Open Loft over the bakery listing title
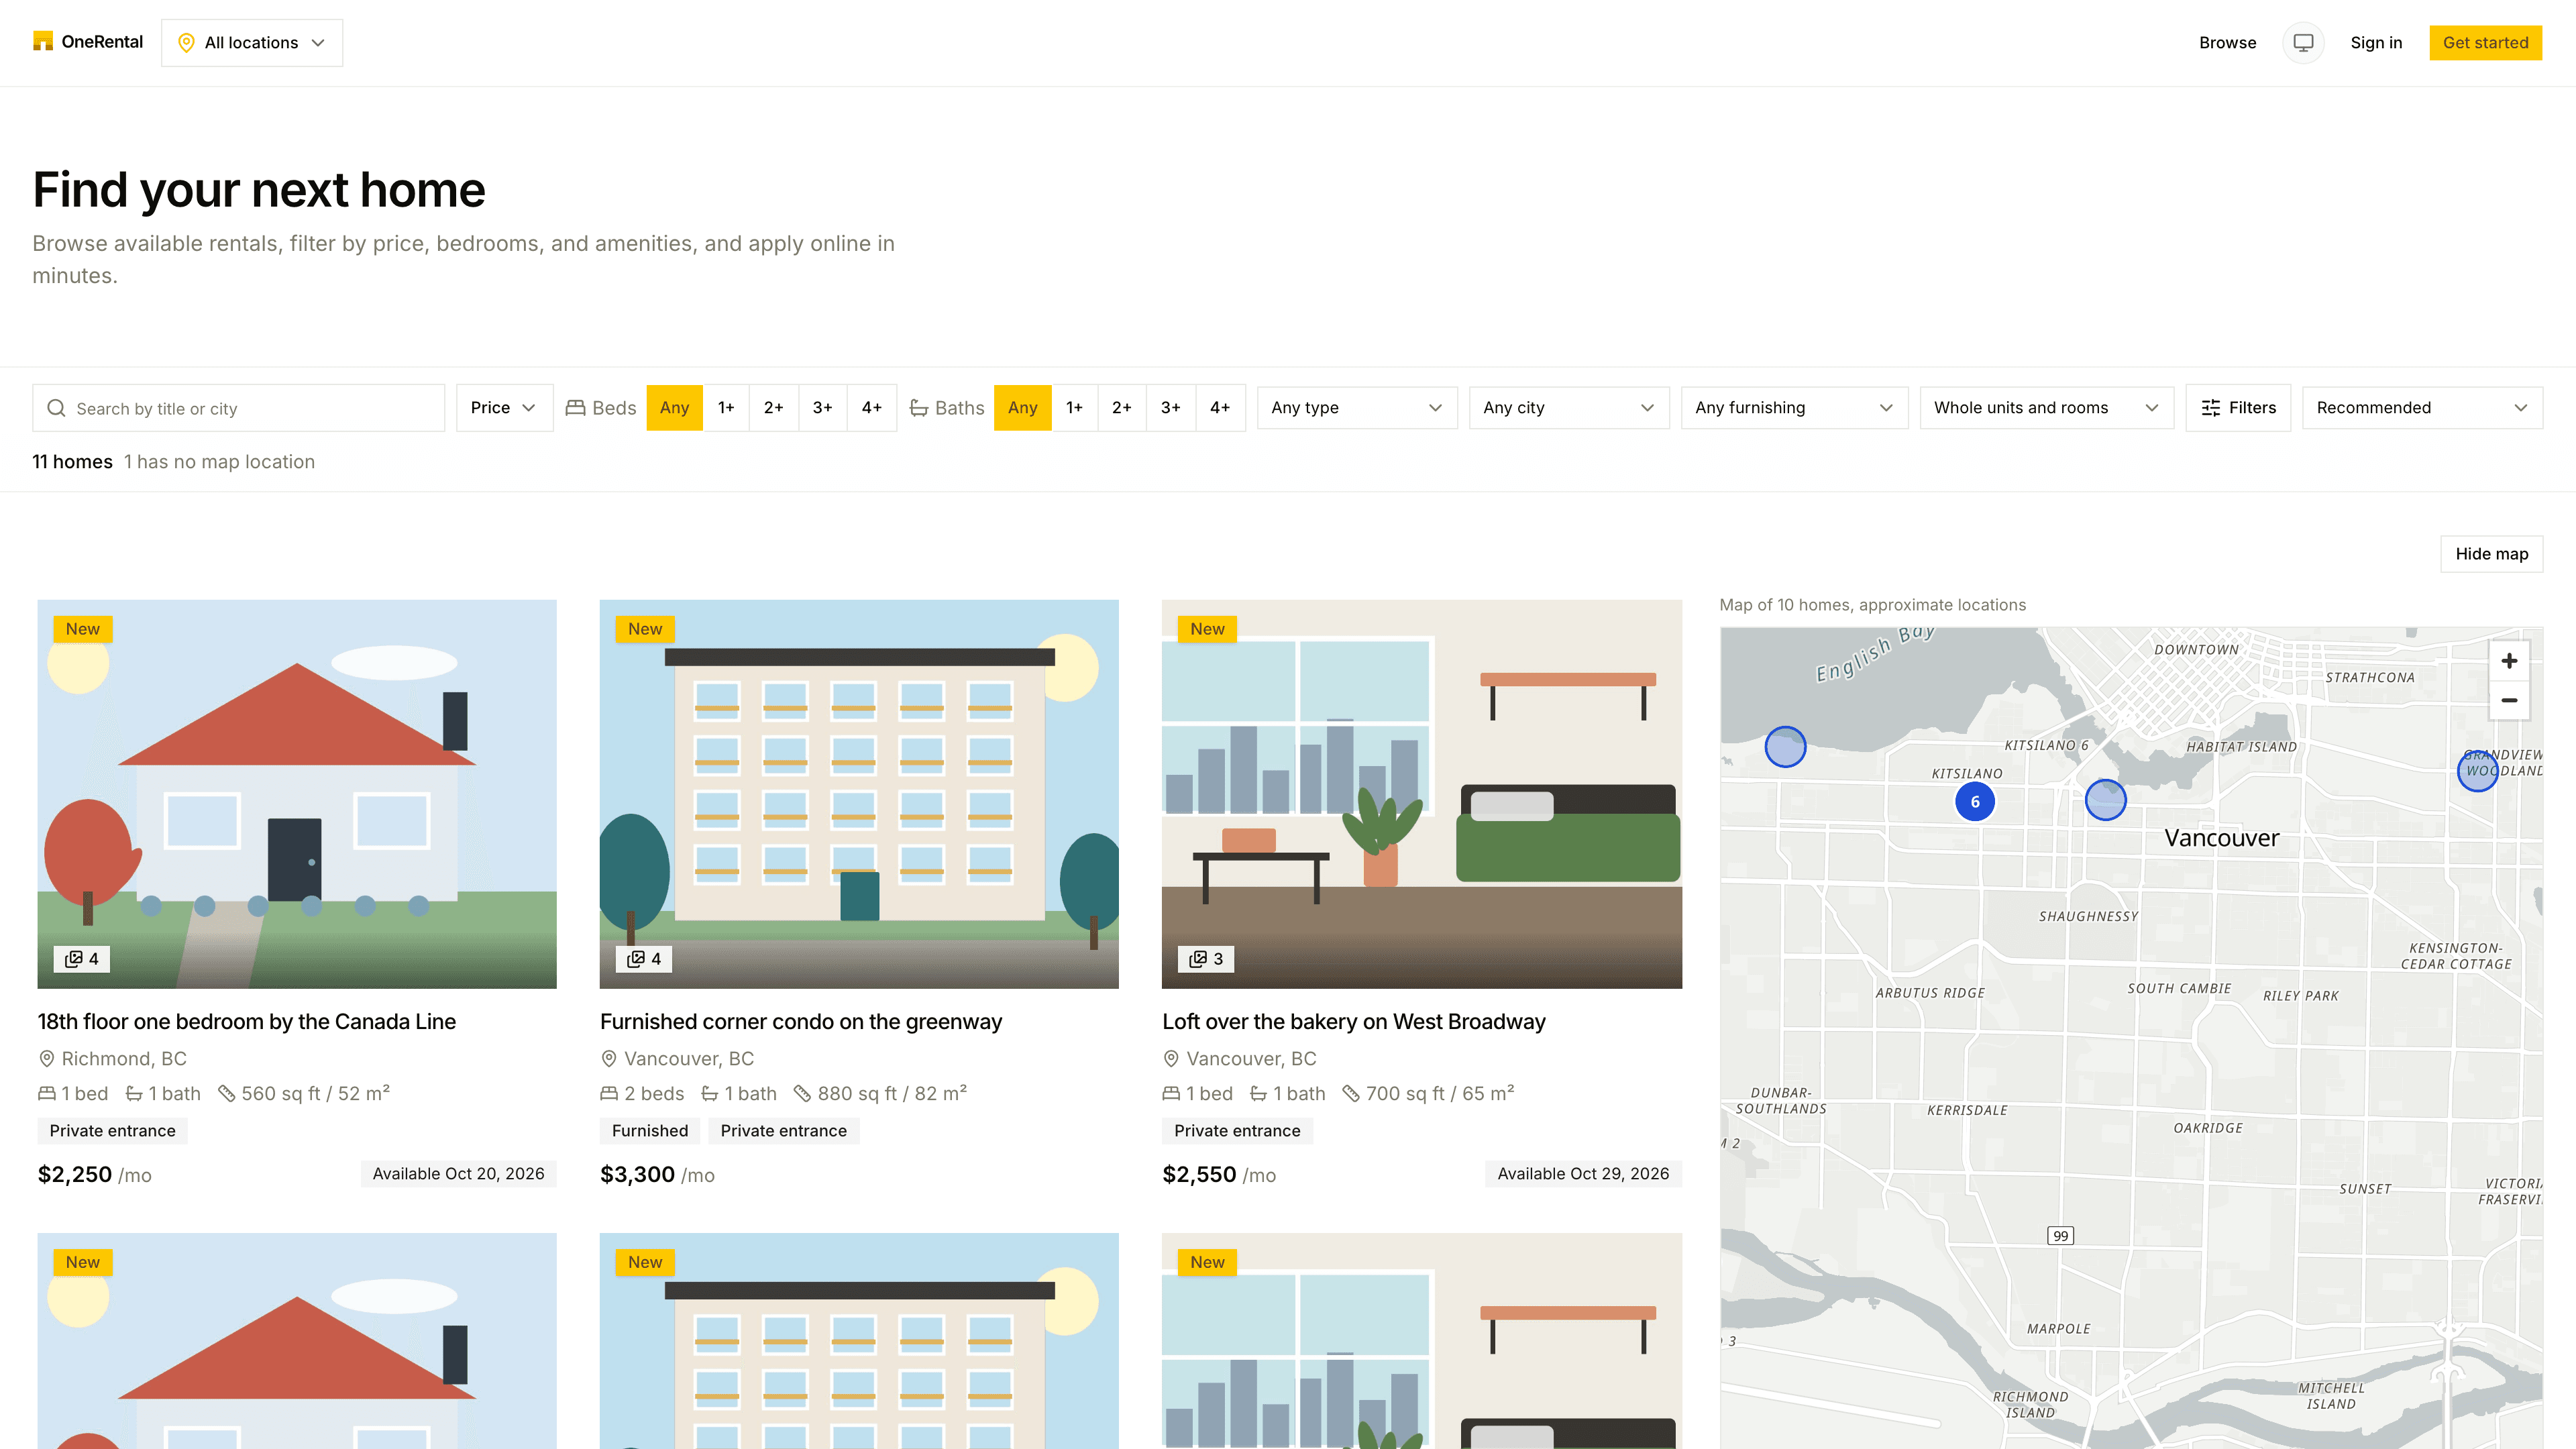Viewport: 2576px width, 1449px height. [1354, 1022]
